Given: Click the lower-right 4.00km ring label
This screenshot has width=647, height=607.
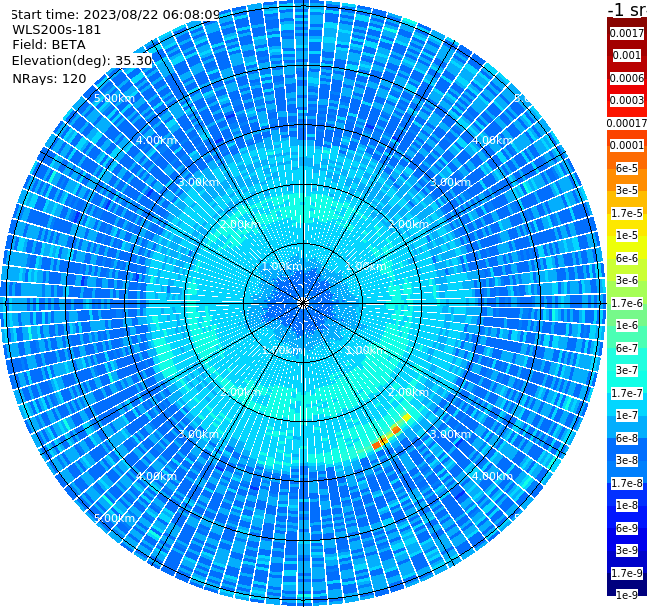Looking at the screenshot, I should [x=492, y=476].
